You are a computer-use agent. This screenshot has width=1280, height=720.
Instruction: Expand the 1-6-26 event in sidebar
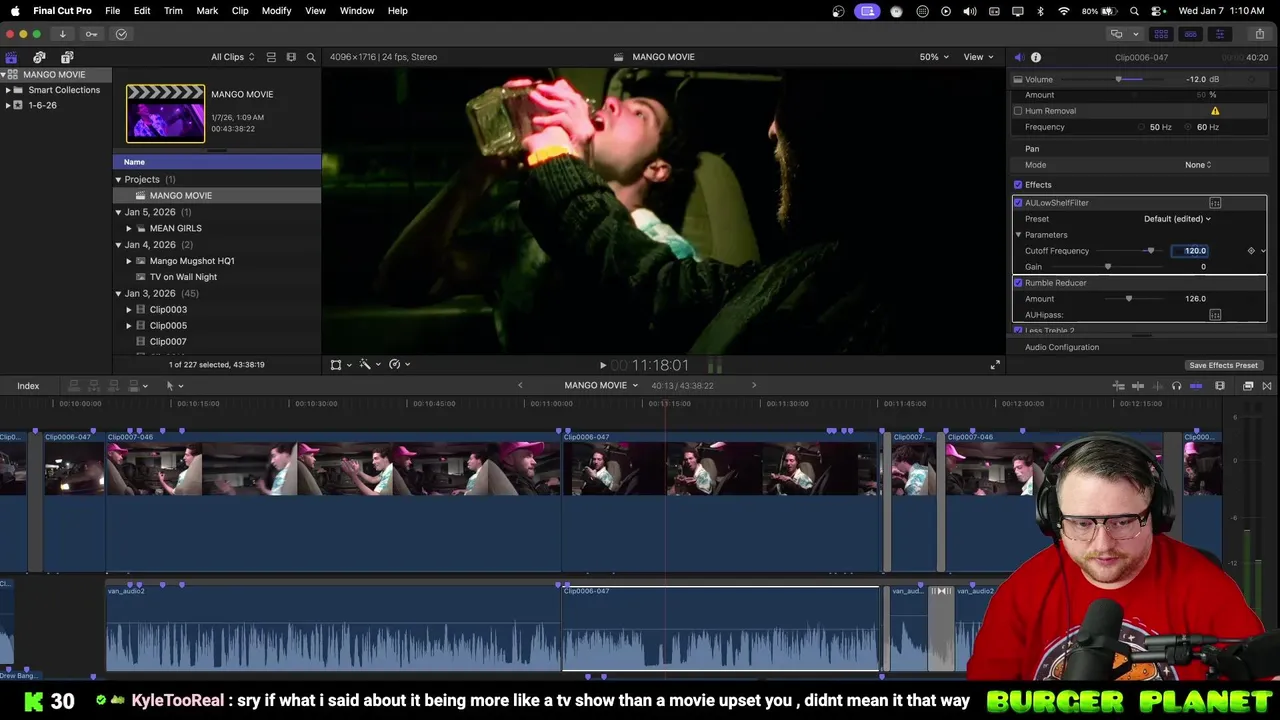(8, 105)
